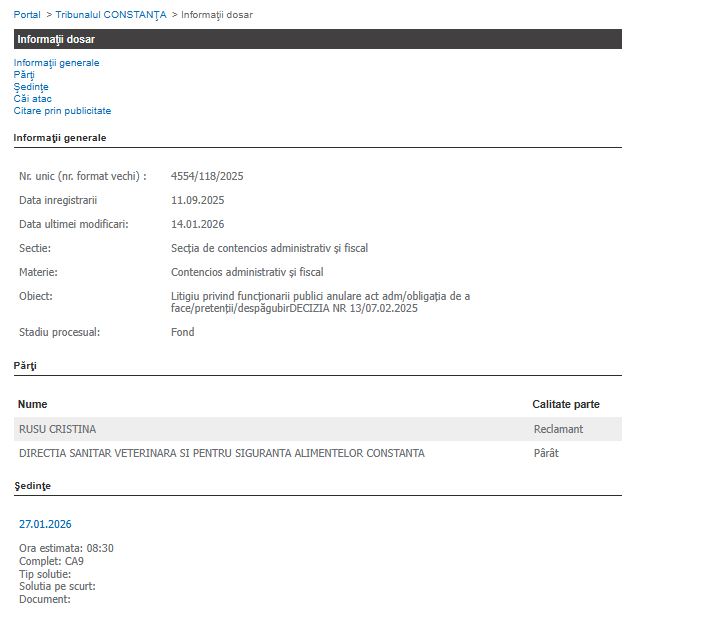Viewport: 707px width, 622px height.
Task: Click the Pârât role cell
Action: coord(546,453)
